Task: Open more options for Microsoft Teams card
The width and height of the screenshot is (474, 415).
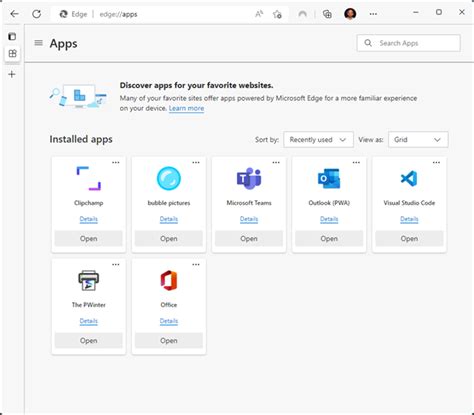Action: tap(276, 163)
